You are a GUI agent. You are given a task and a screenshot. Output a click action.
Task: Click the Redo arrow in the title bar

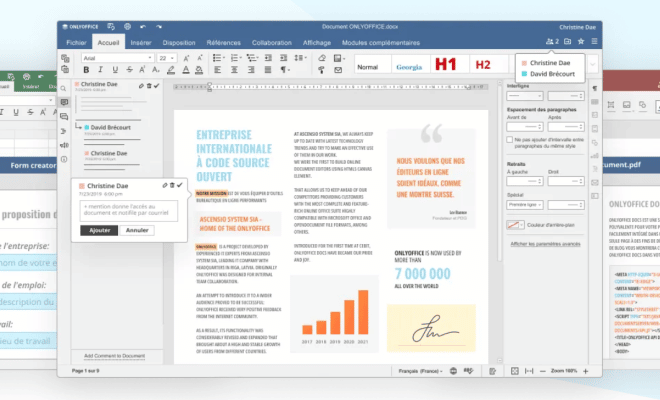pyautogui.click(x=159, y=27)
